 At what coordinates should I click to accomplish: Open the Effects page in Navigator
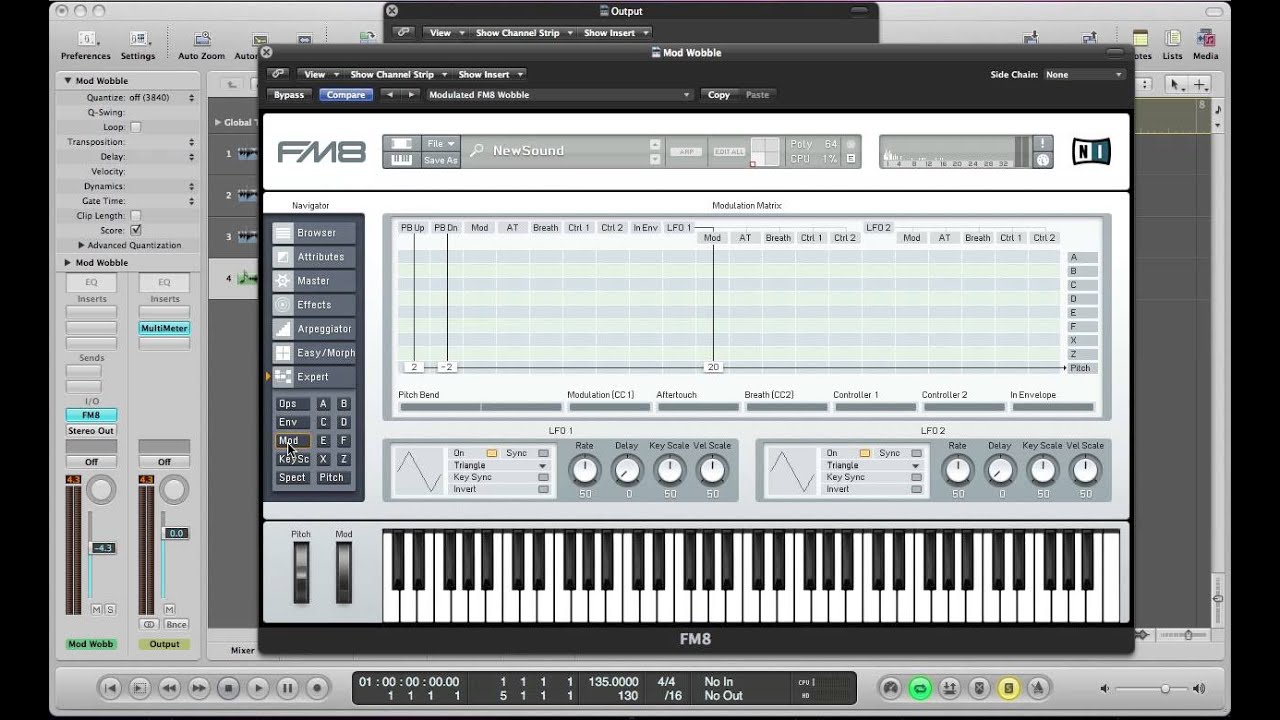[x=315, y=305]
